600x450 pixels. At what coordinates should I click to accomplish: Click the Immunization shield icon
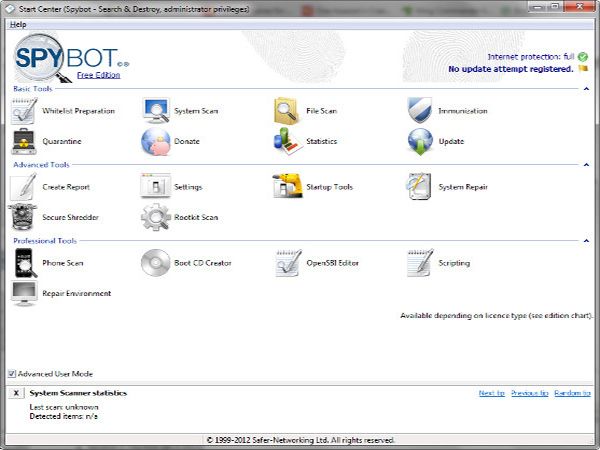tap(420, 111)
